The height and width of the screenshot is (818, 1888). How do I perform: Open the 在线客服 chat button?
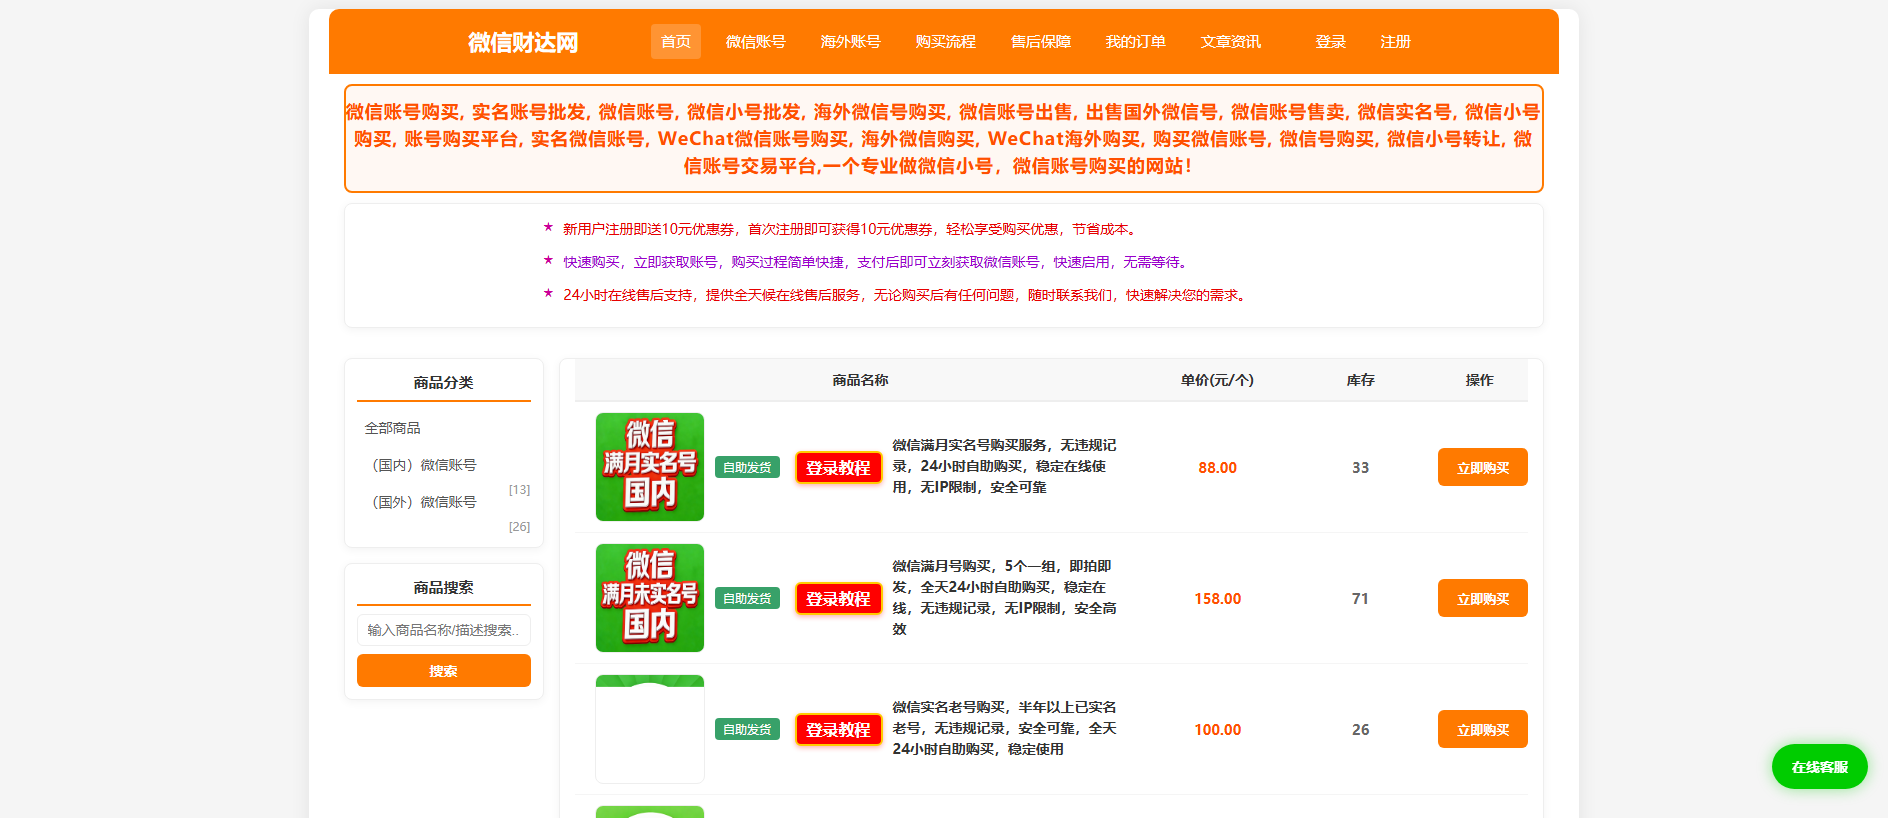coord(1820,767)
